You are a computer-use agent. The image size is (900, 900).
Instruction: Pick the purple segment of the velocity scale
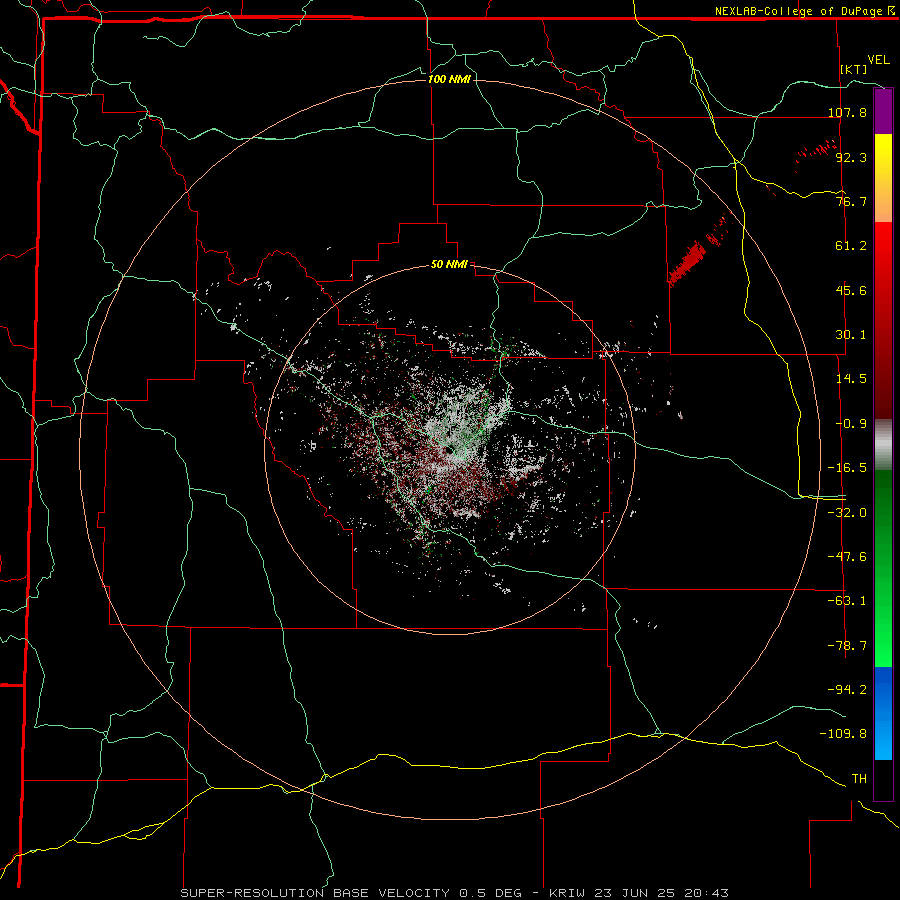tap(883, 112)
